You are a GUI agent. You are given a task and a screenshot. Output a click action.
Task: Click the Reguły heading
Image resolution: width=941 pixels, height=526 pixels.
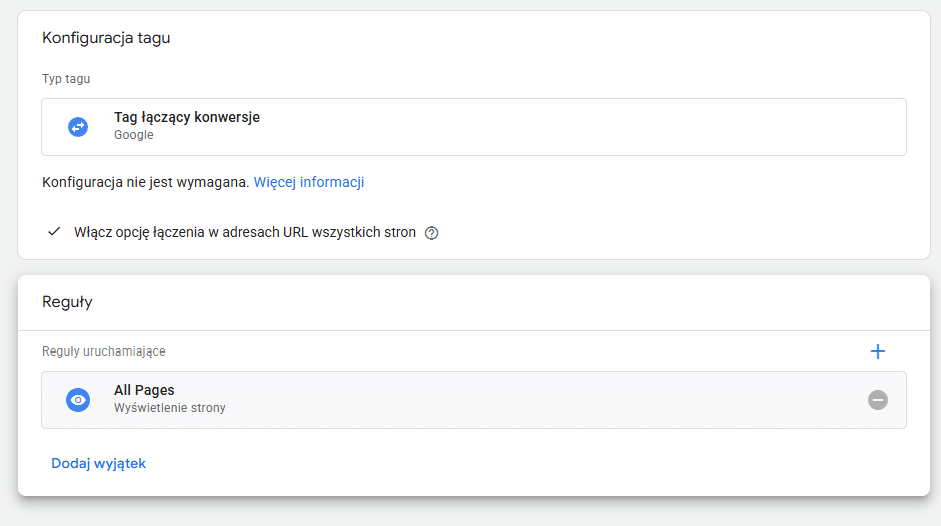click(67, 302)
